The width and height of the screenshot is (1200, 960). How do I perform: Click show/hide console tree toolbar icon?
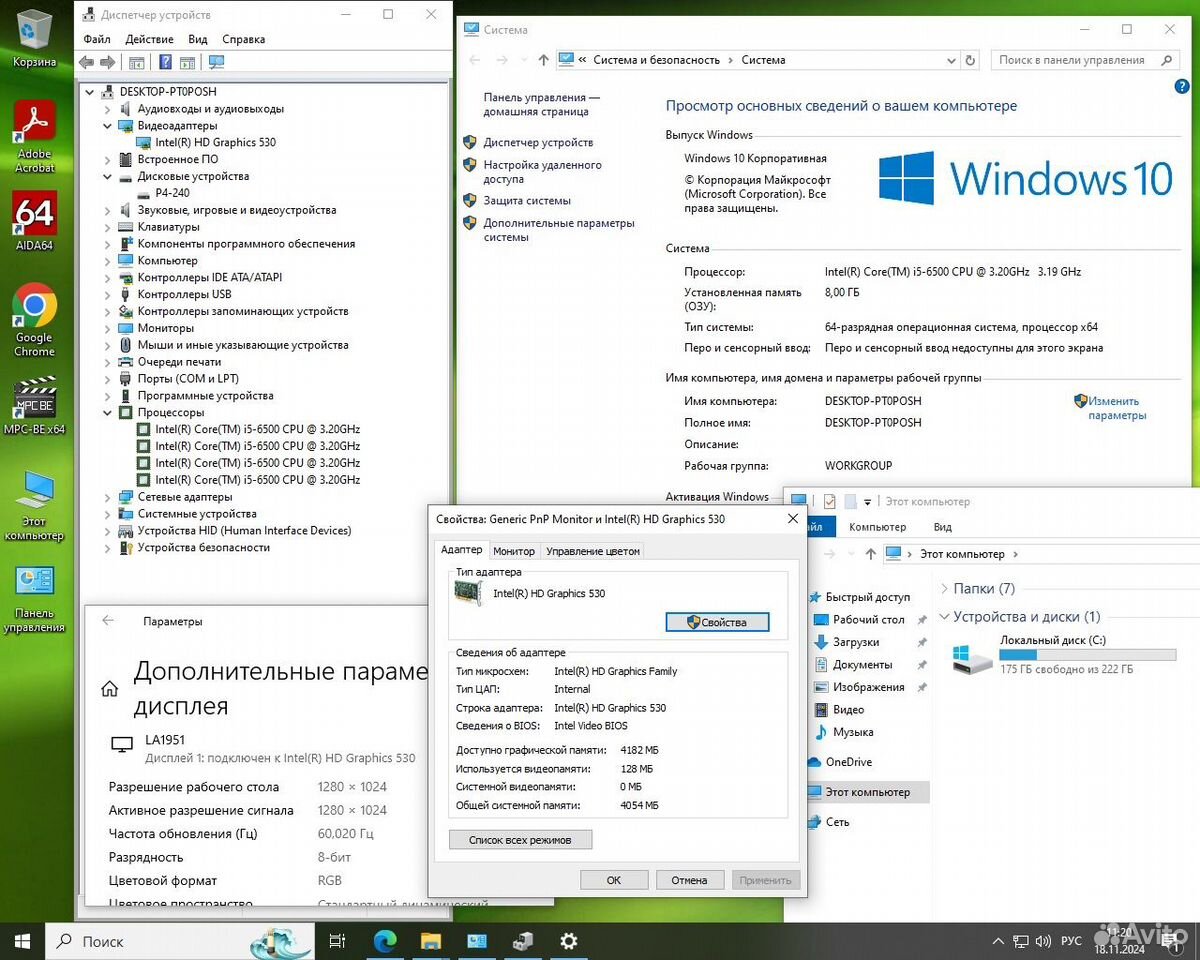[137, 62]
